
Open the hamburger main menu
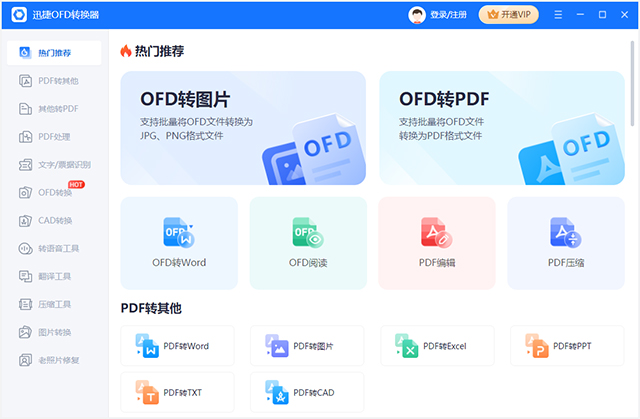[x=558, y=15]
